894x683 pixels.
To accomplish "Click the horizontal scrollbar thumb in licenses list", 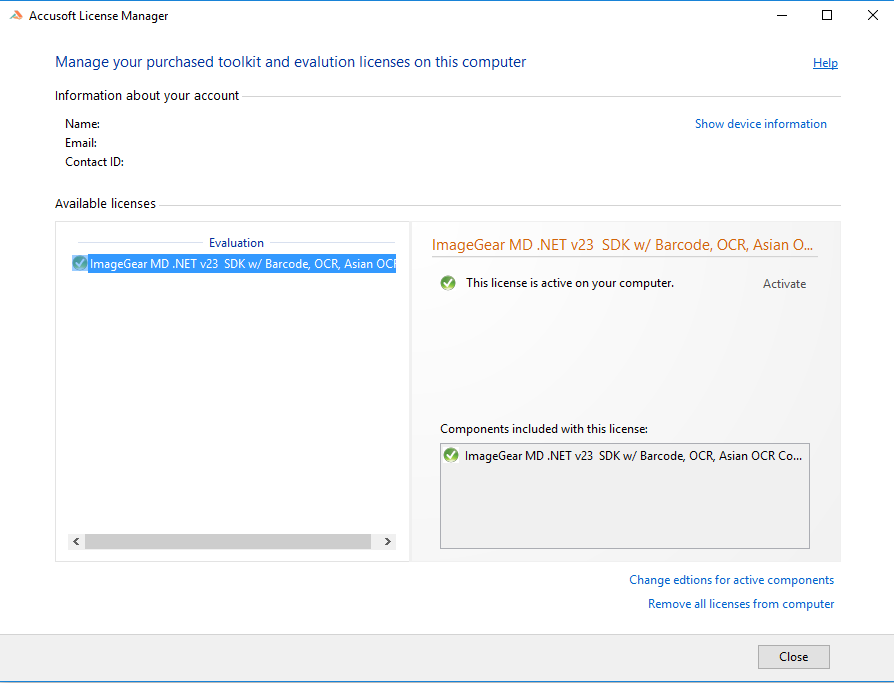I will (x=228, y=542).
